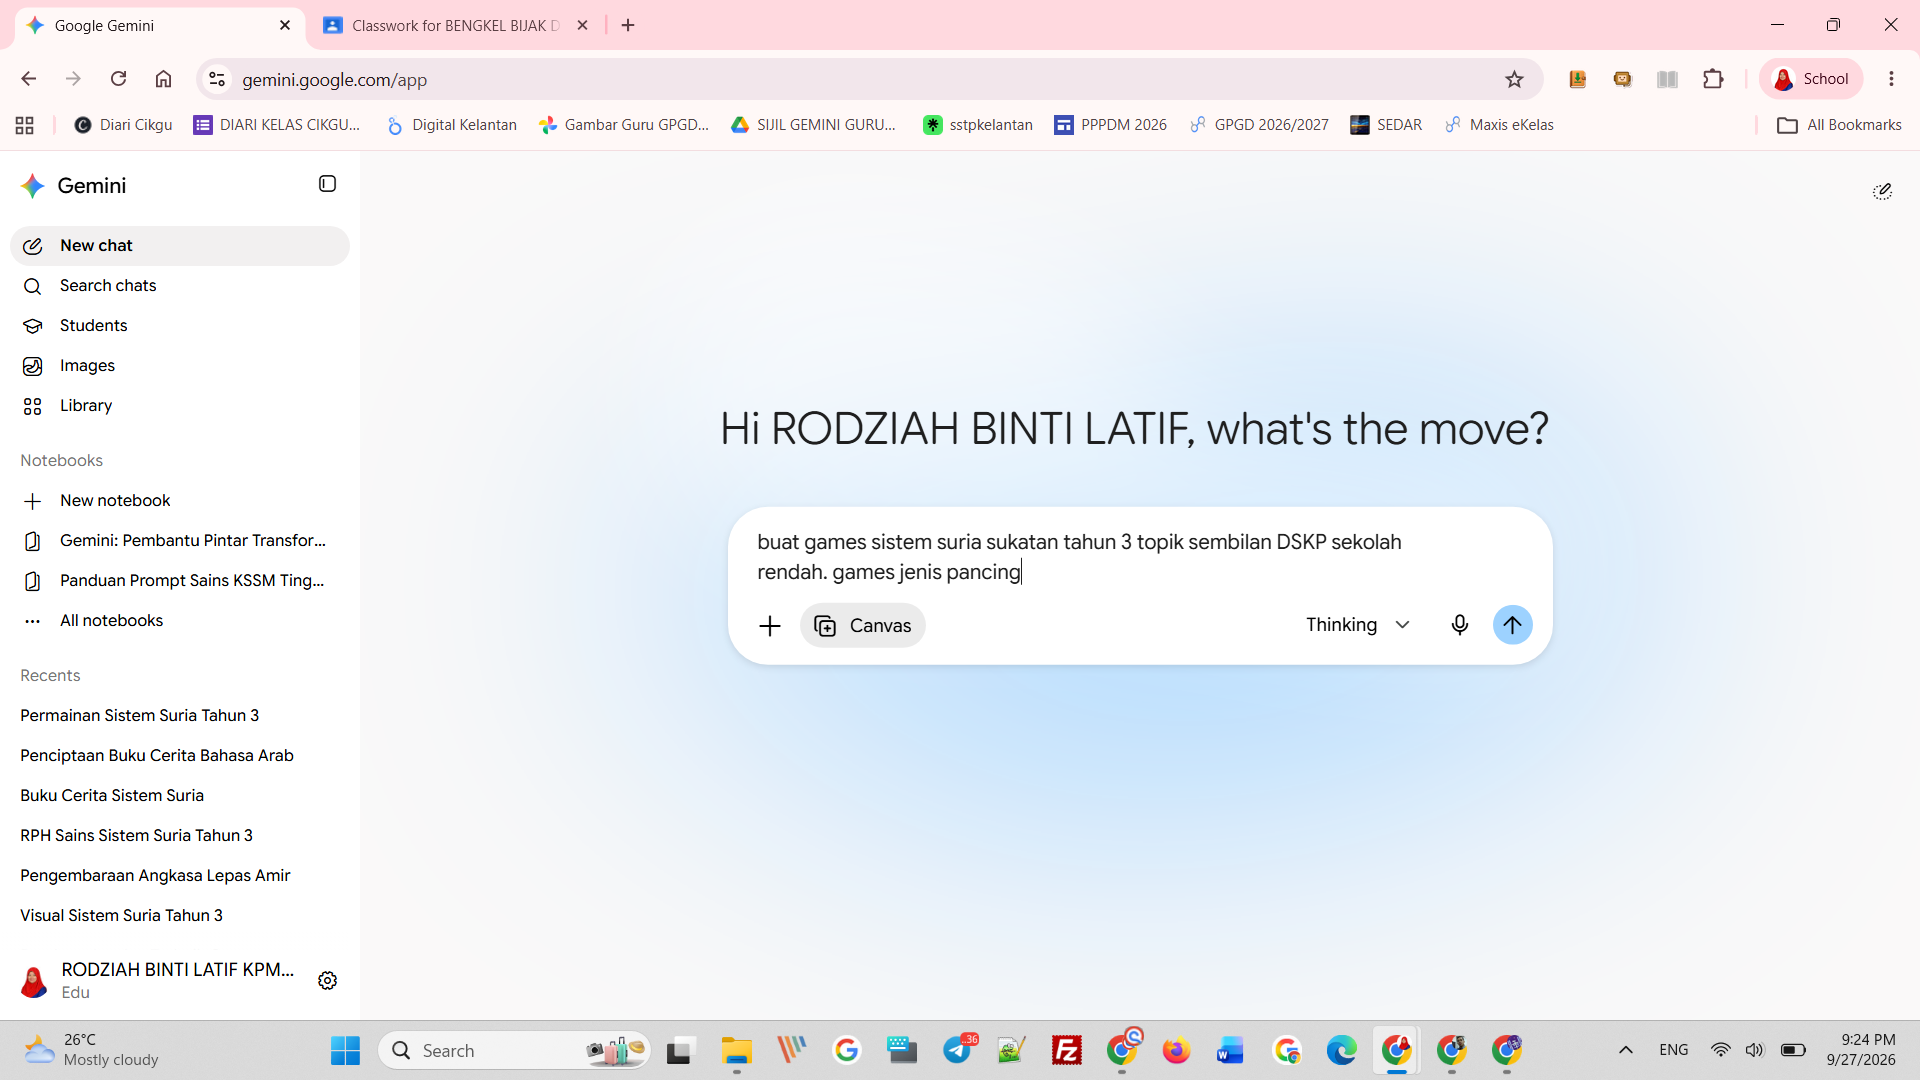The width and height of the screenshot is (1920, 1080).
Task: Open the Digital Kelantan bookmark
Action: 452,125
